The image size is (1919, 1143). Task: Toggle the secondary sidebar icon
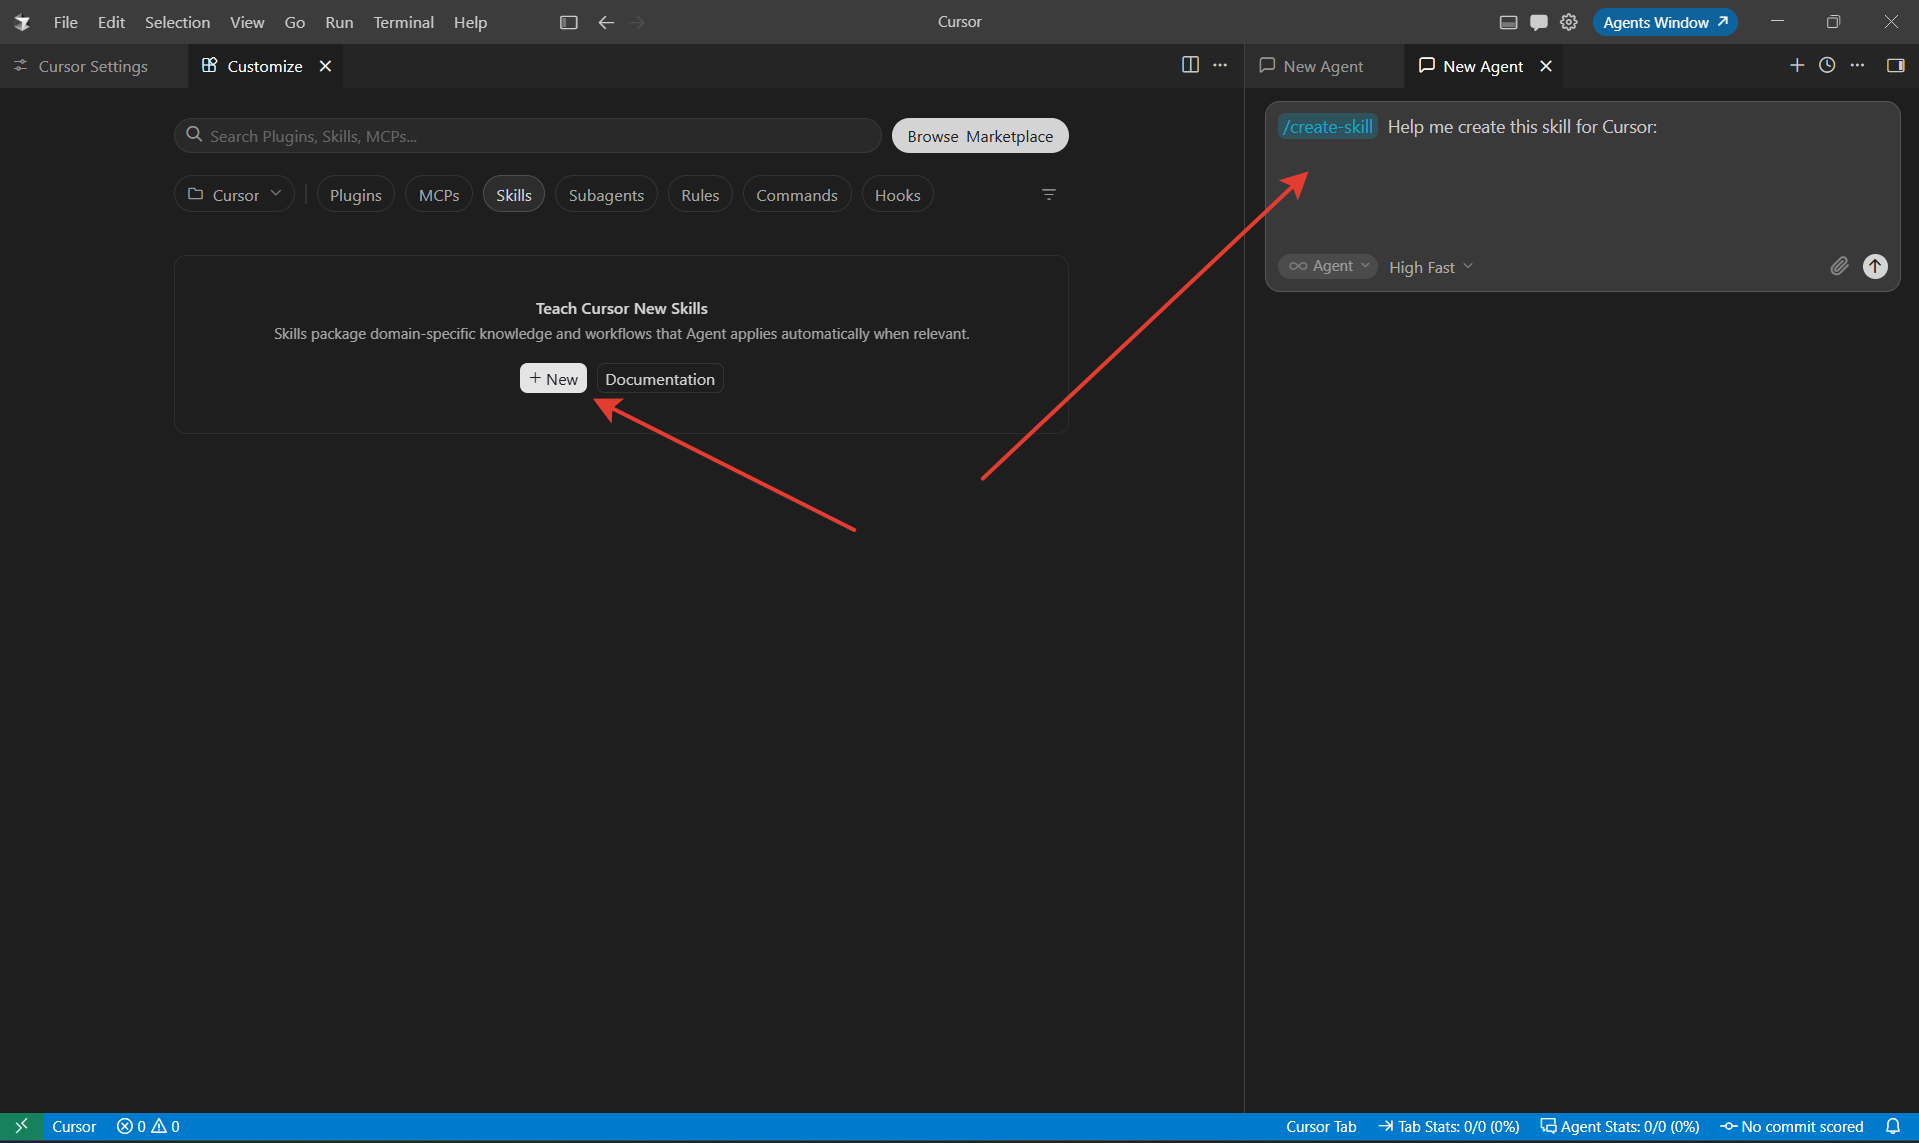(x=1895, y=65)
